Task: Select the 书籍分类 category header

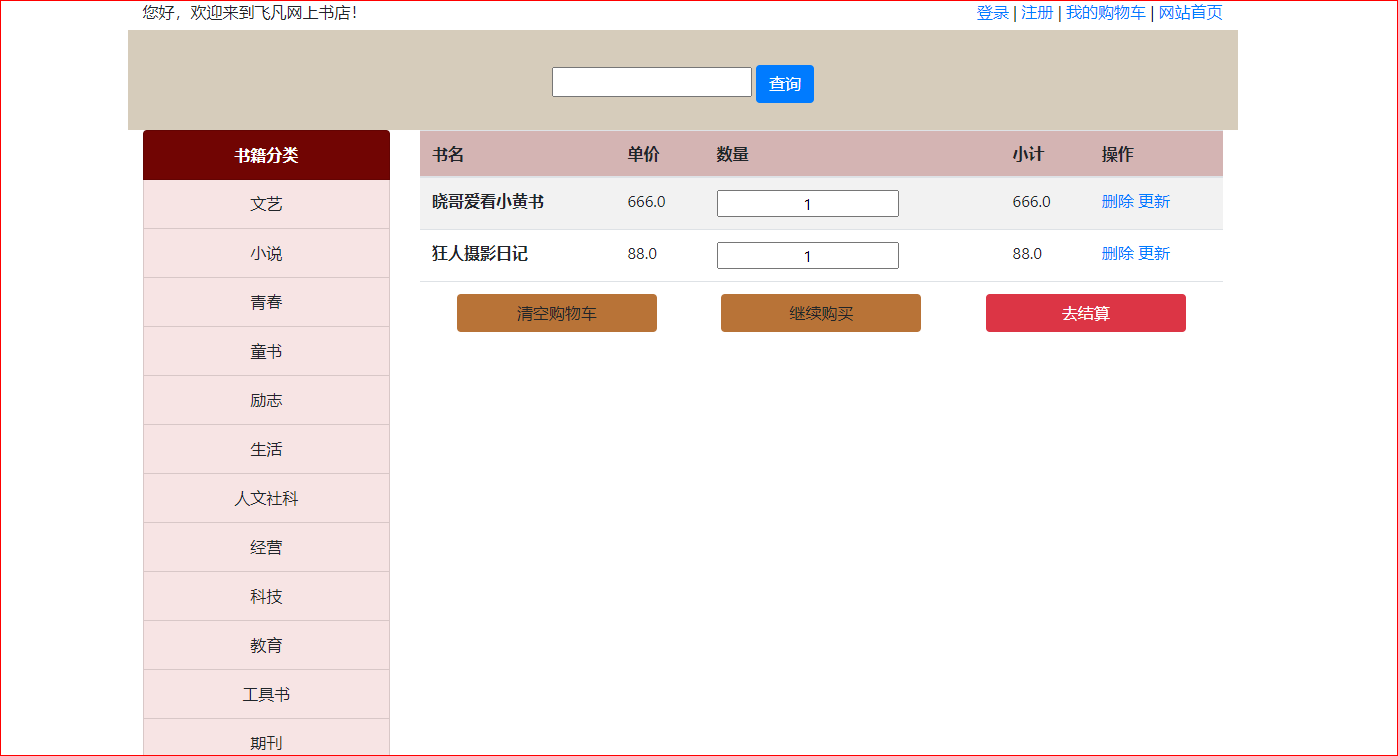Action: pos(266,155)
